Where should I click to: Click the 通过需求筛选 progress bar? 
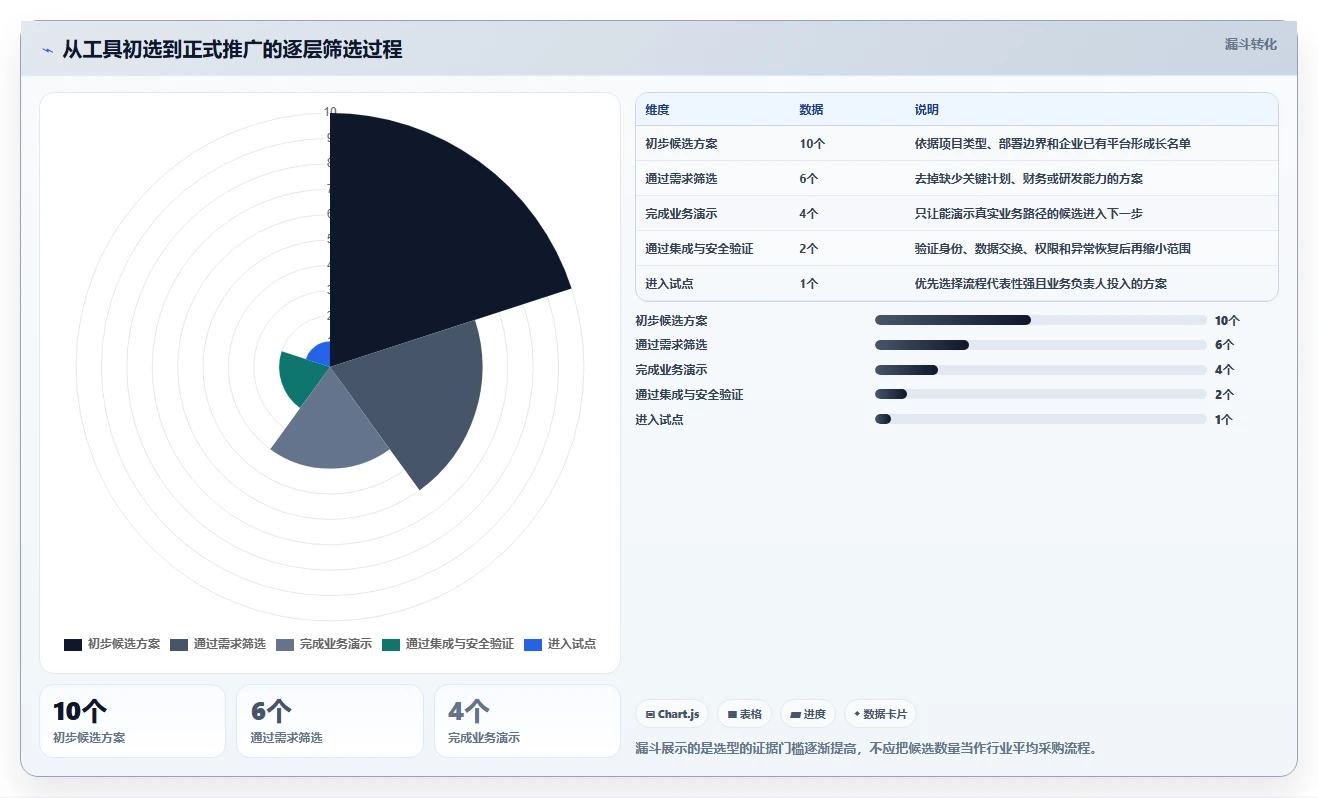pyautogui.click(x=1041, y=345)
